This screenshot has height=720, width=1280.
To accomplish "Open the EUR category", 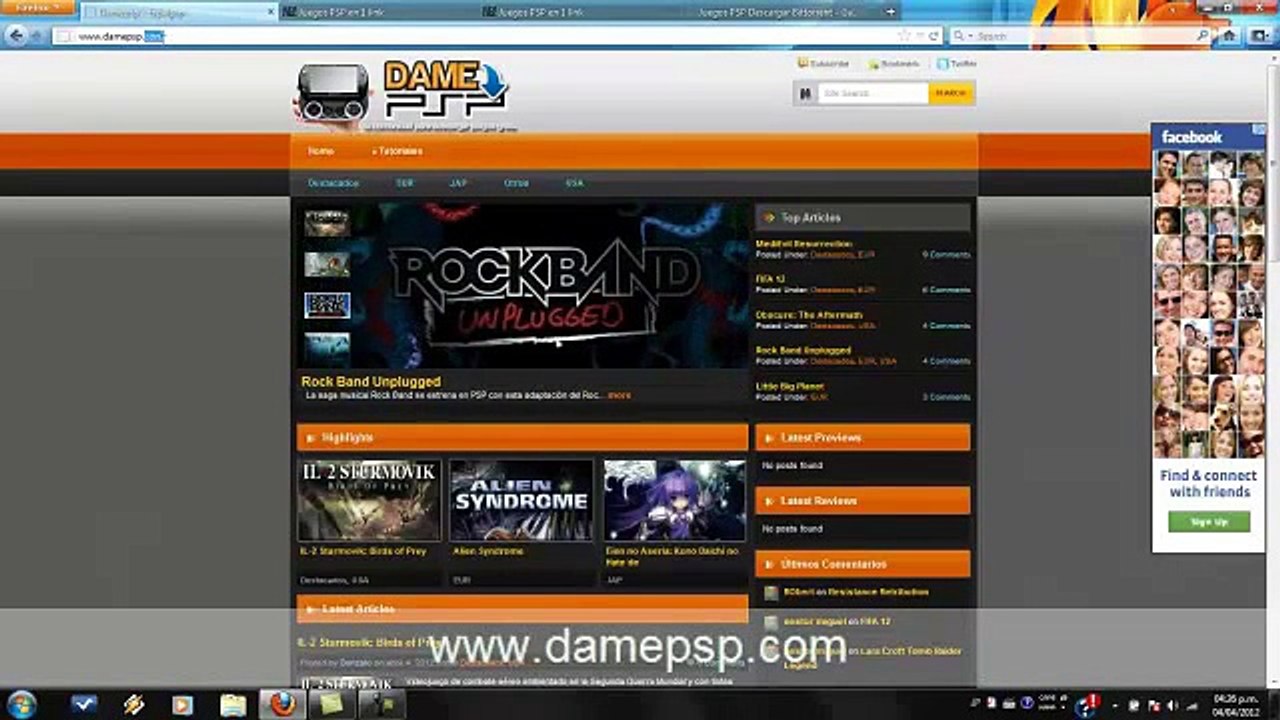I will [404, 183].
